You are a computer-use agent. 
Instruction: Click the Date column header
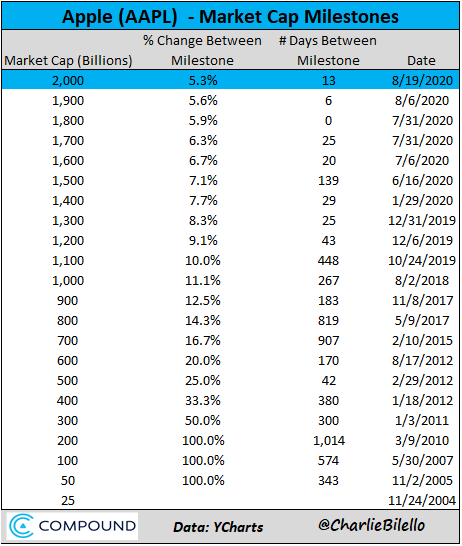(421, 61)
